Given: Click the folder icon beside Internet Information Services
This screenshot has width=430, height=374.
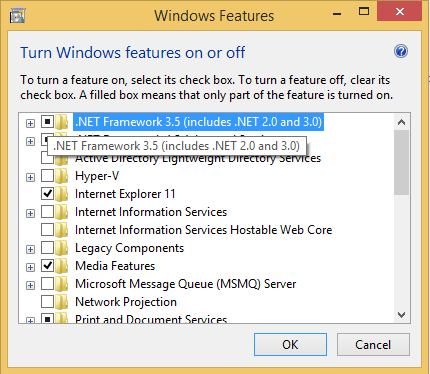Looking at the screenshot, I should tap(62, 212).
